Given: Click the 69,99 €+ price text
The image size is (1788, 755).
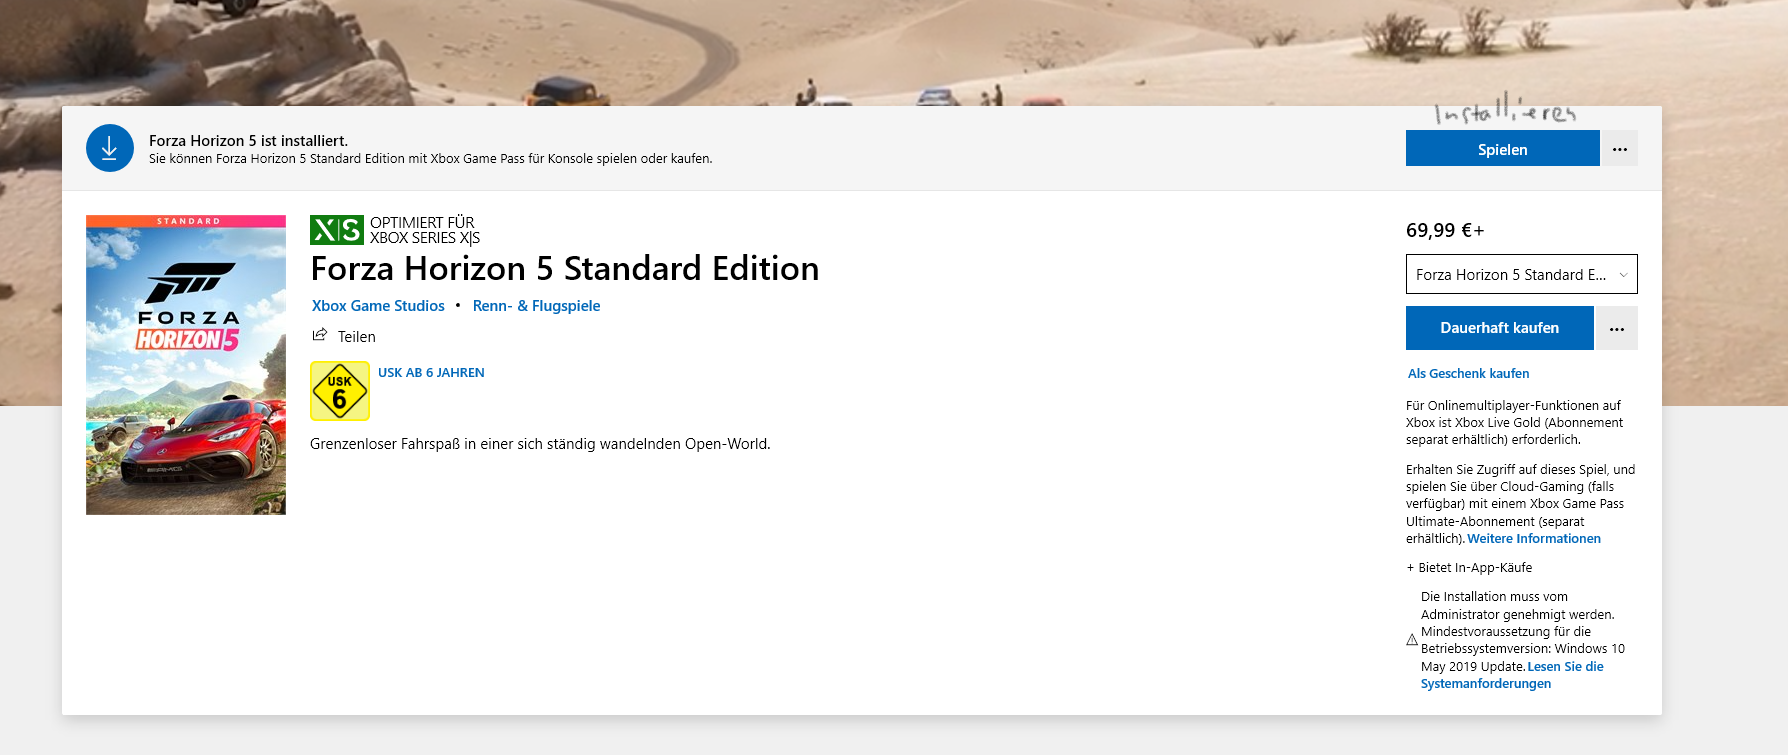Looking at the screenshot, I should coord(1445,230).
